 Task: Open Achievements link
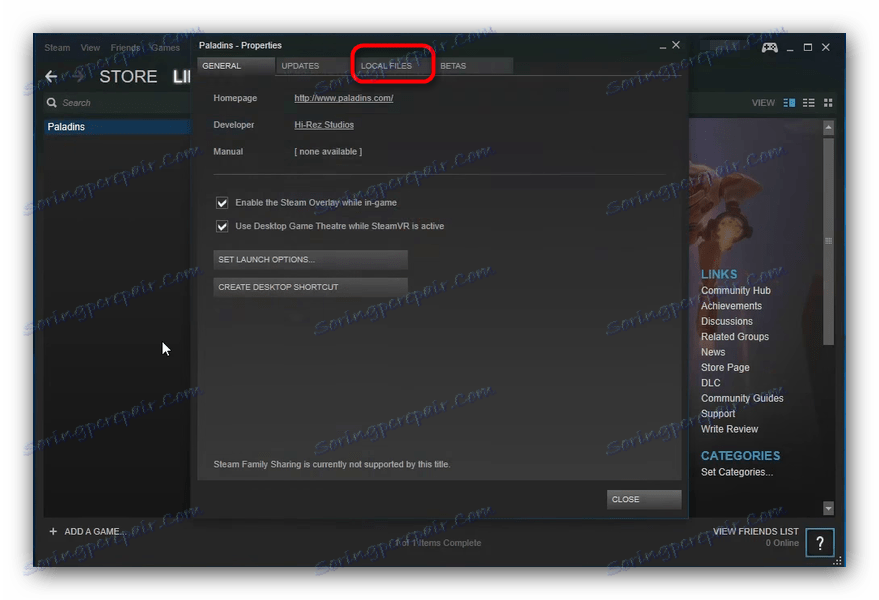pyautogui.click(x=731, y=306)
